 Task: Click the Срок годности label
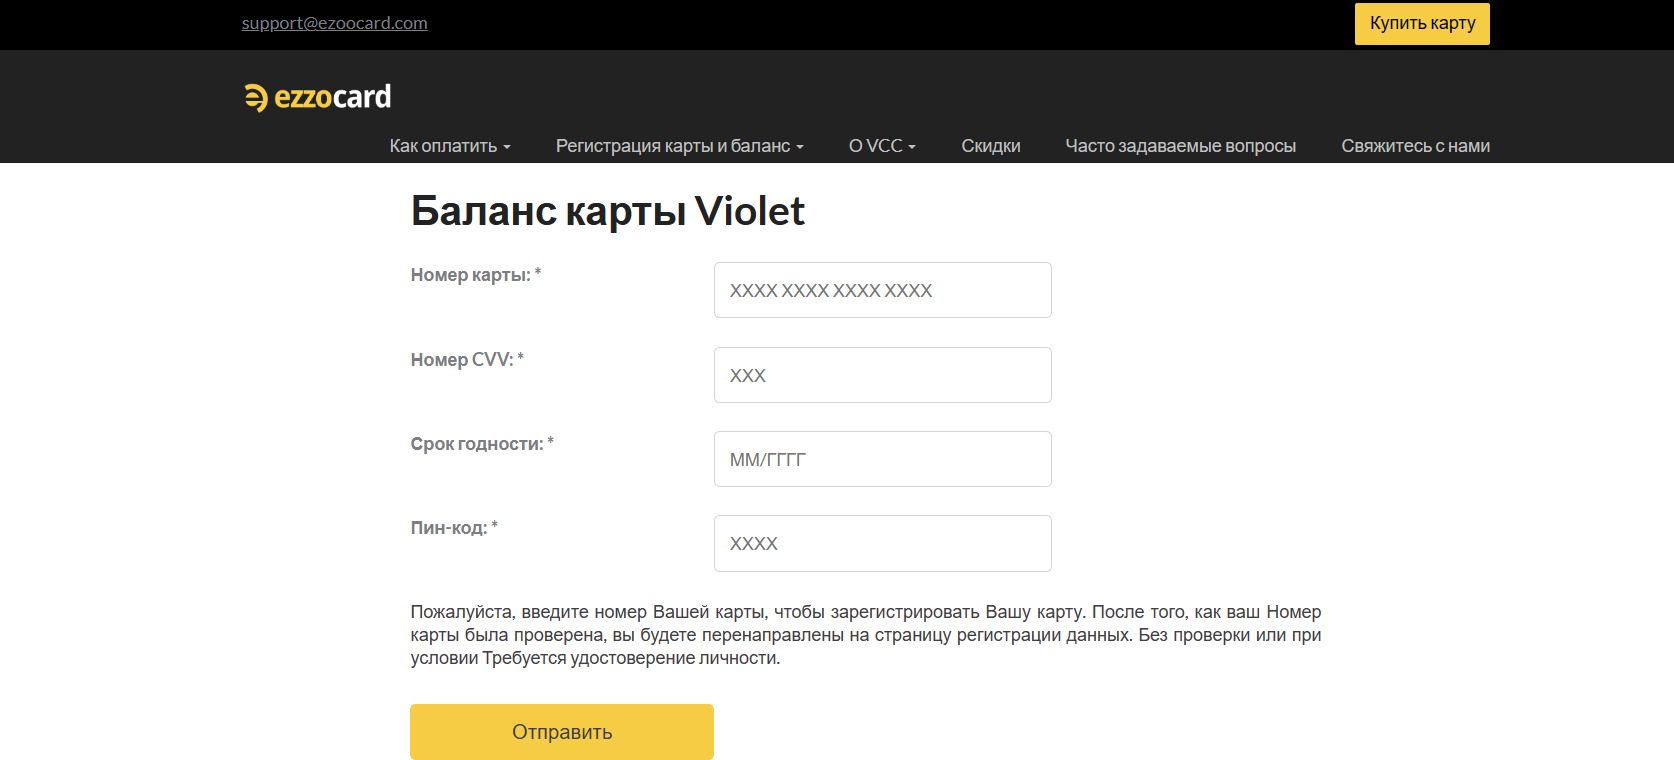(x=476, y=444)
